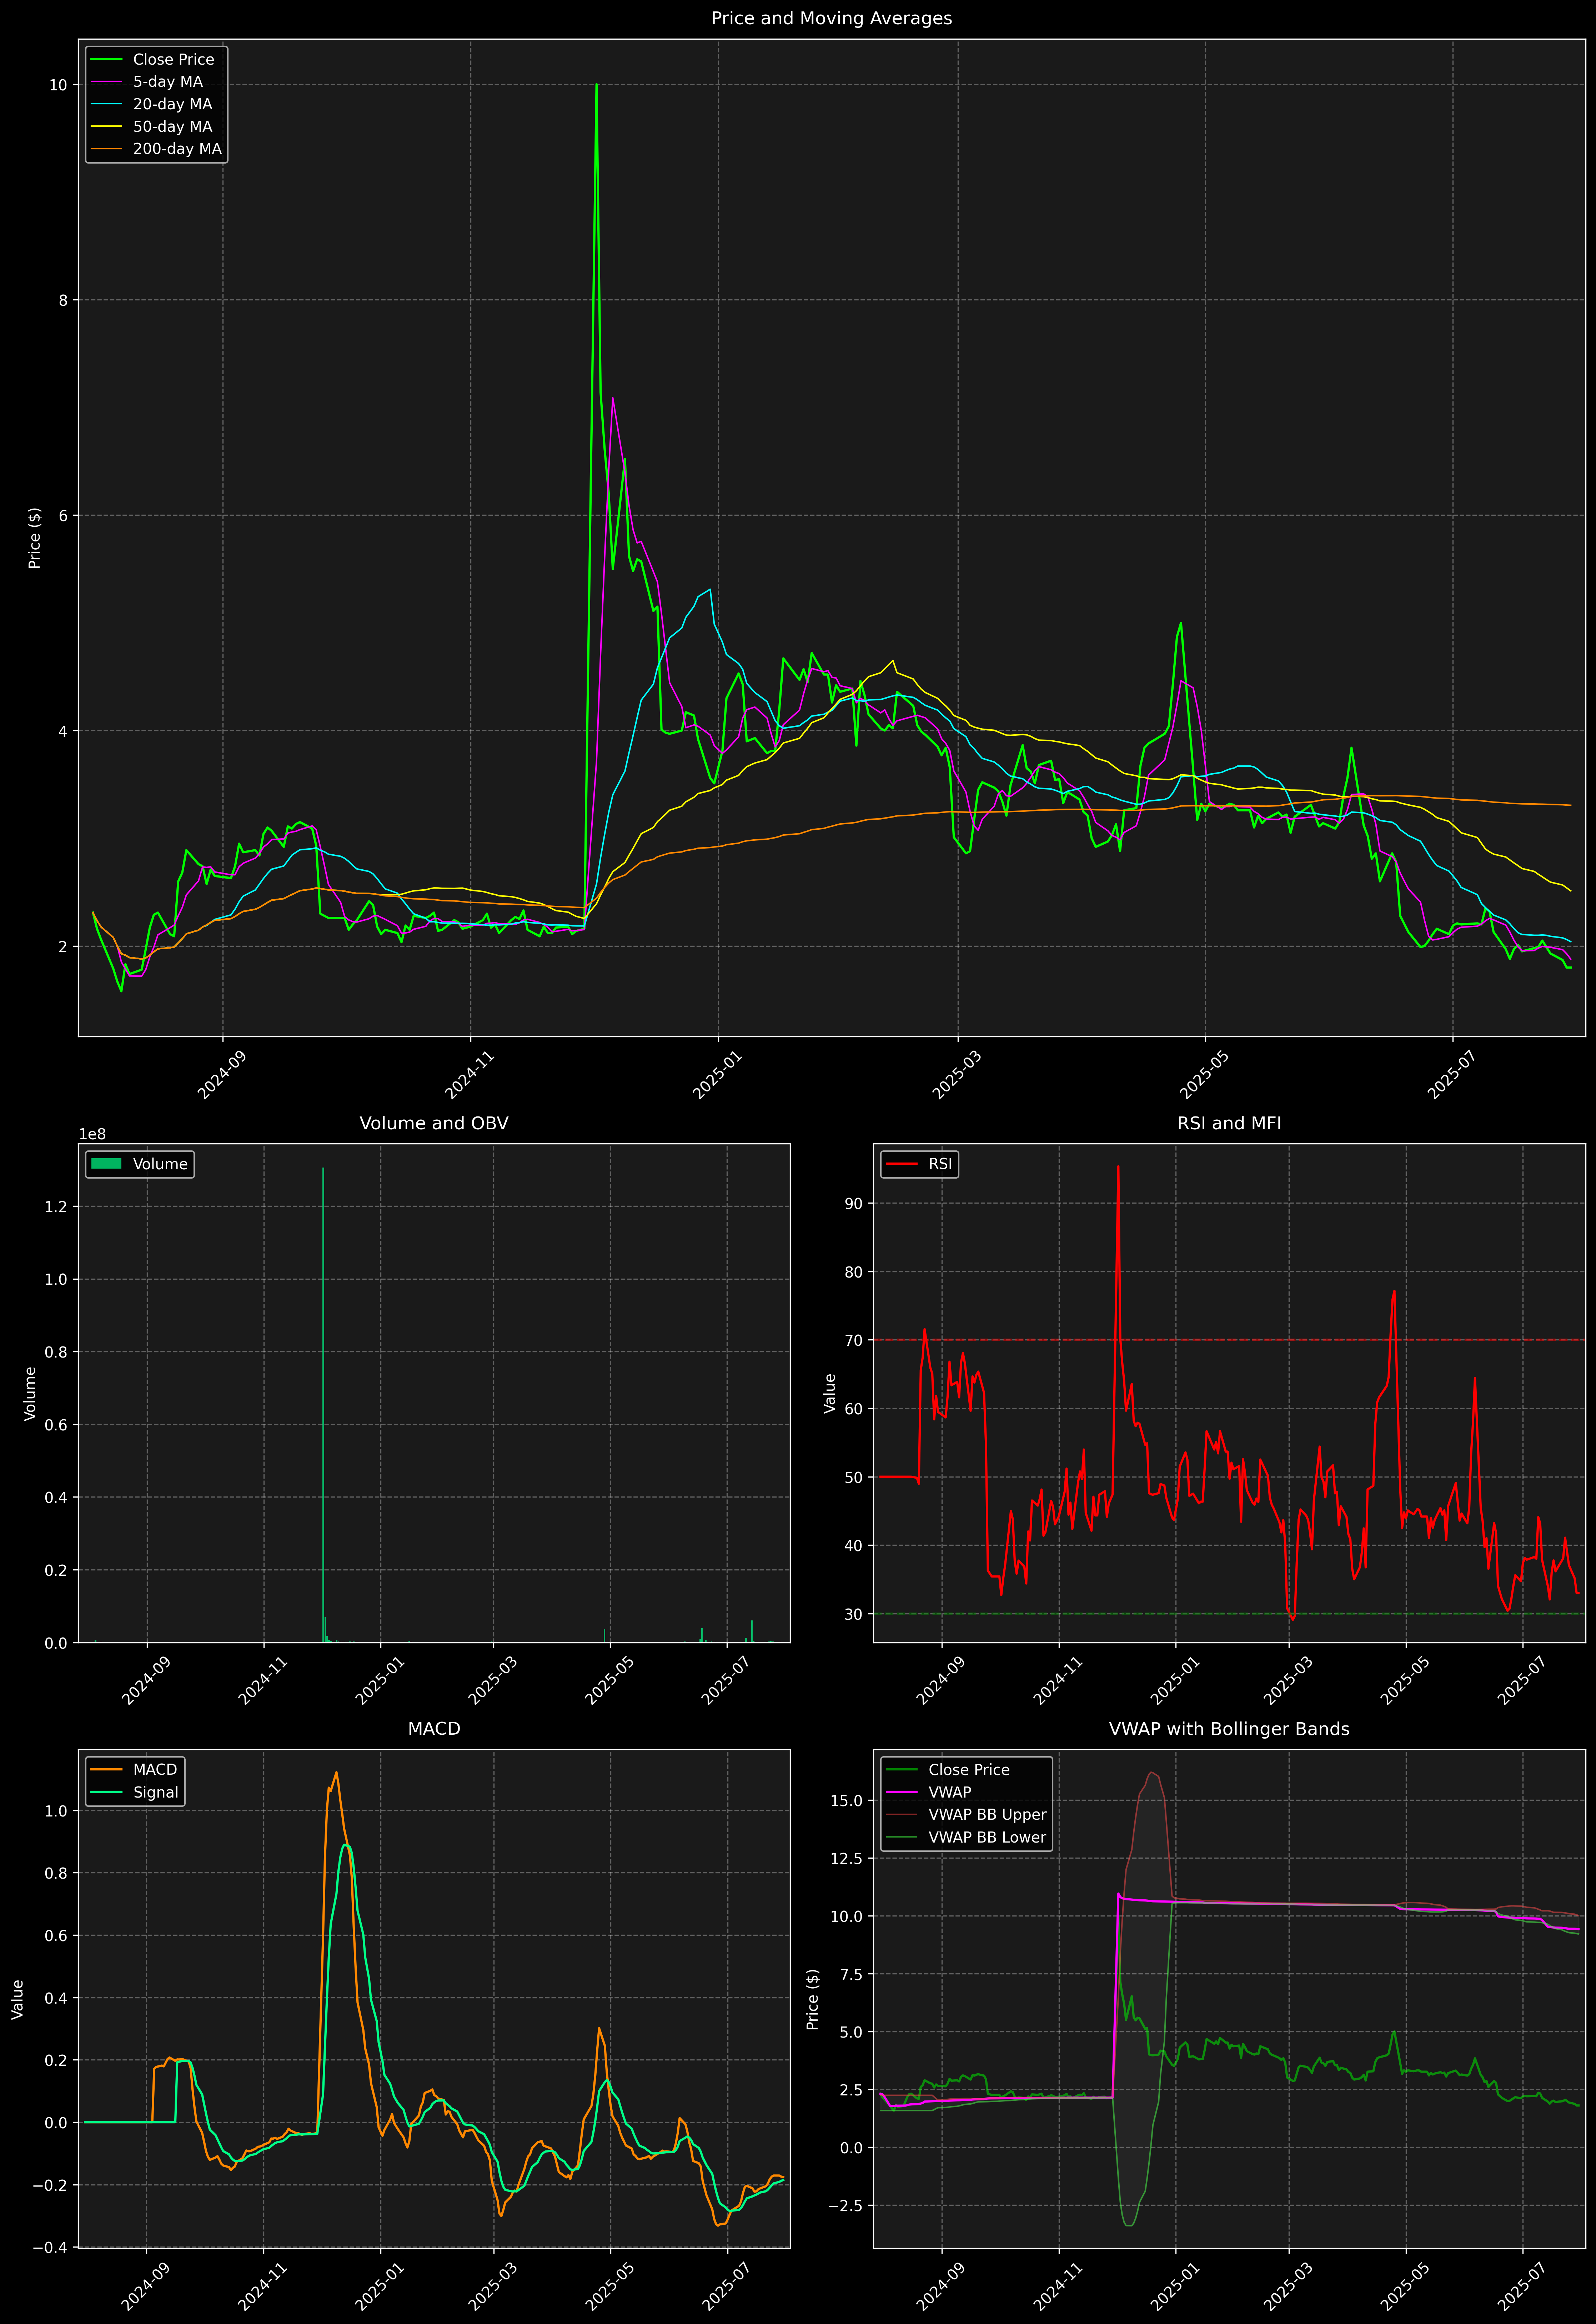The height and width of the screenshot is (2324, 1596).
Task: Click the 'VWAP with Bollinger Bands' chart title
Action: pos(1229,1729)
